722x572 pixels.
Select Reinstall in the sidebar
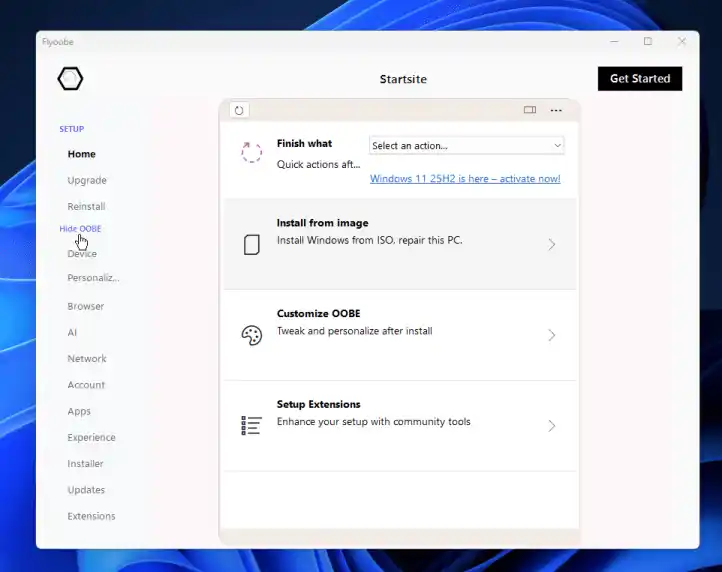pyautogui.click(x=86, y=206)
